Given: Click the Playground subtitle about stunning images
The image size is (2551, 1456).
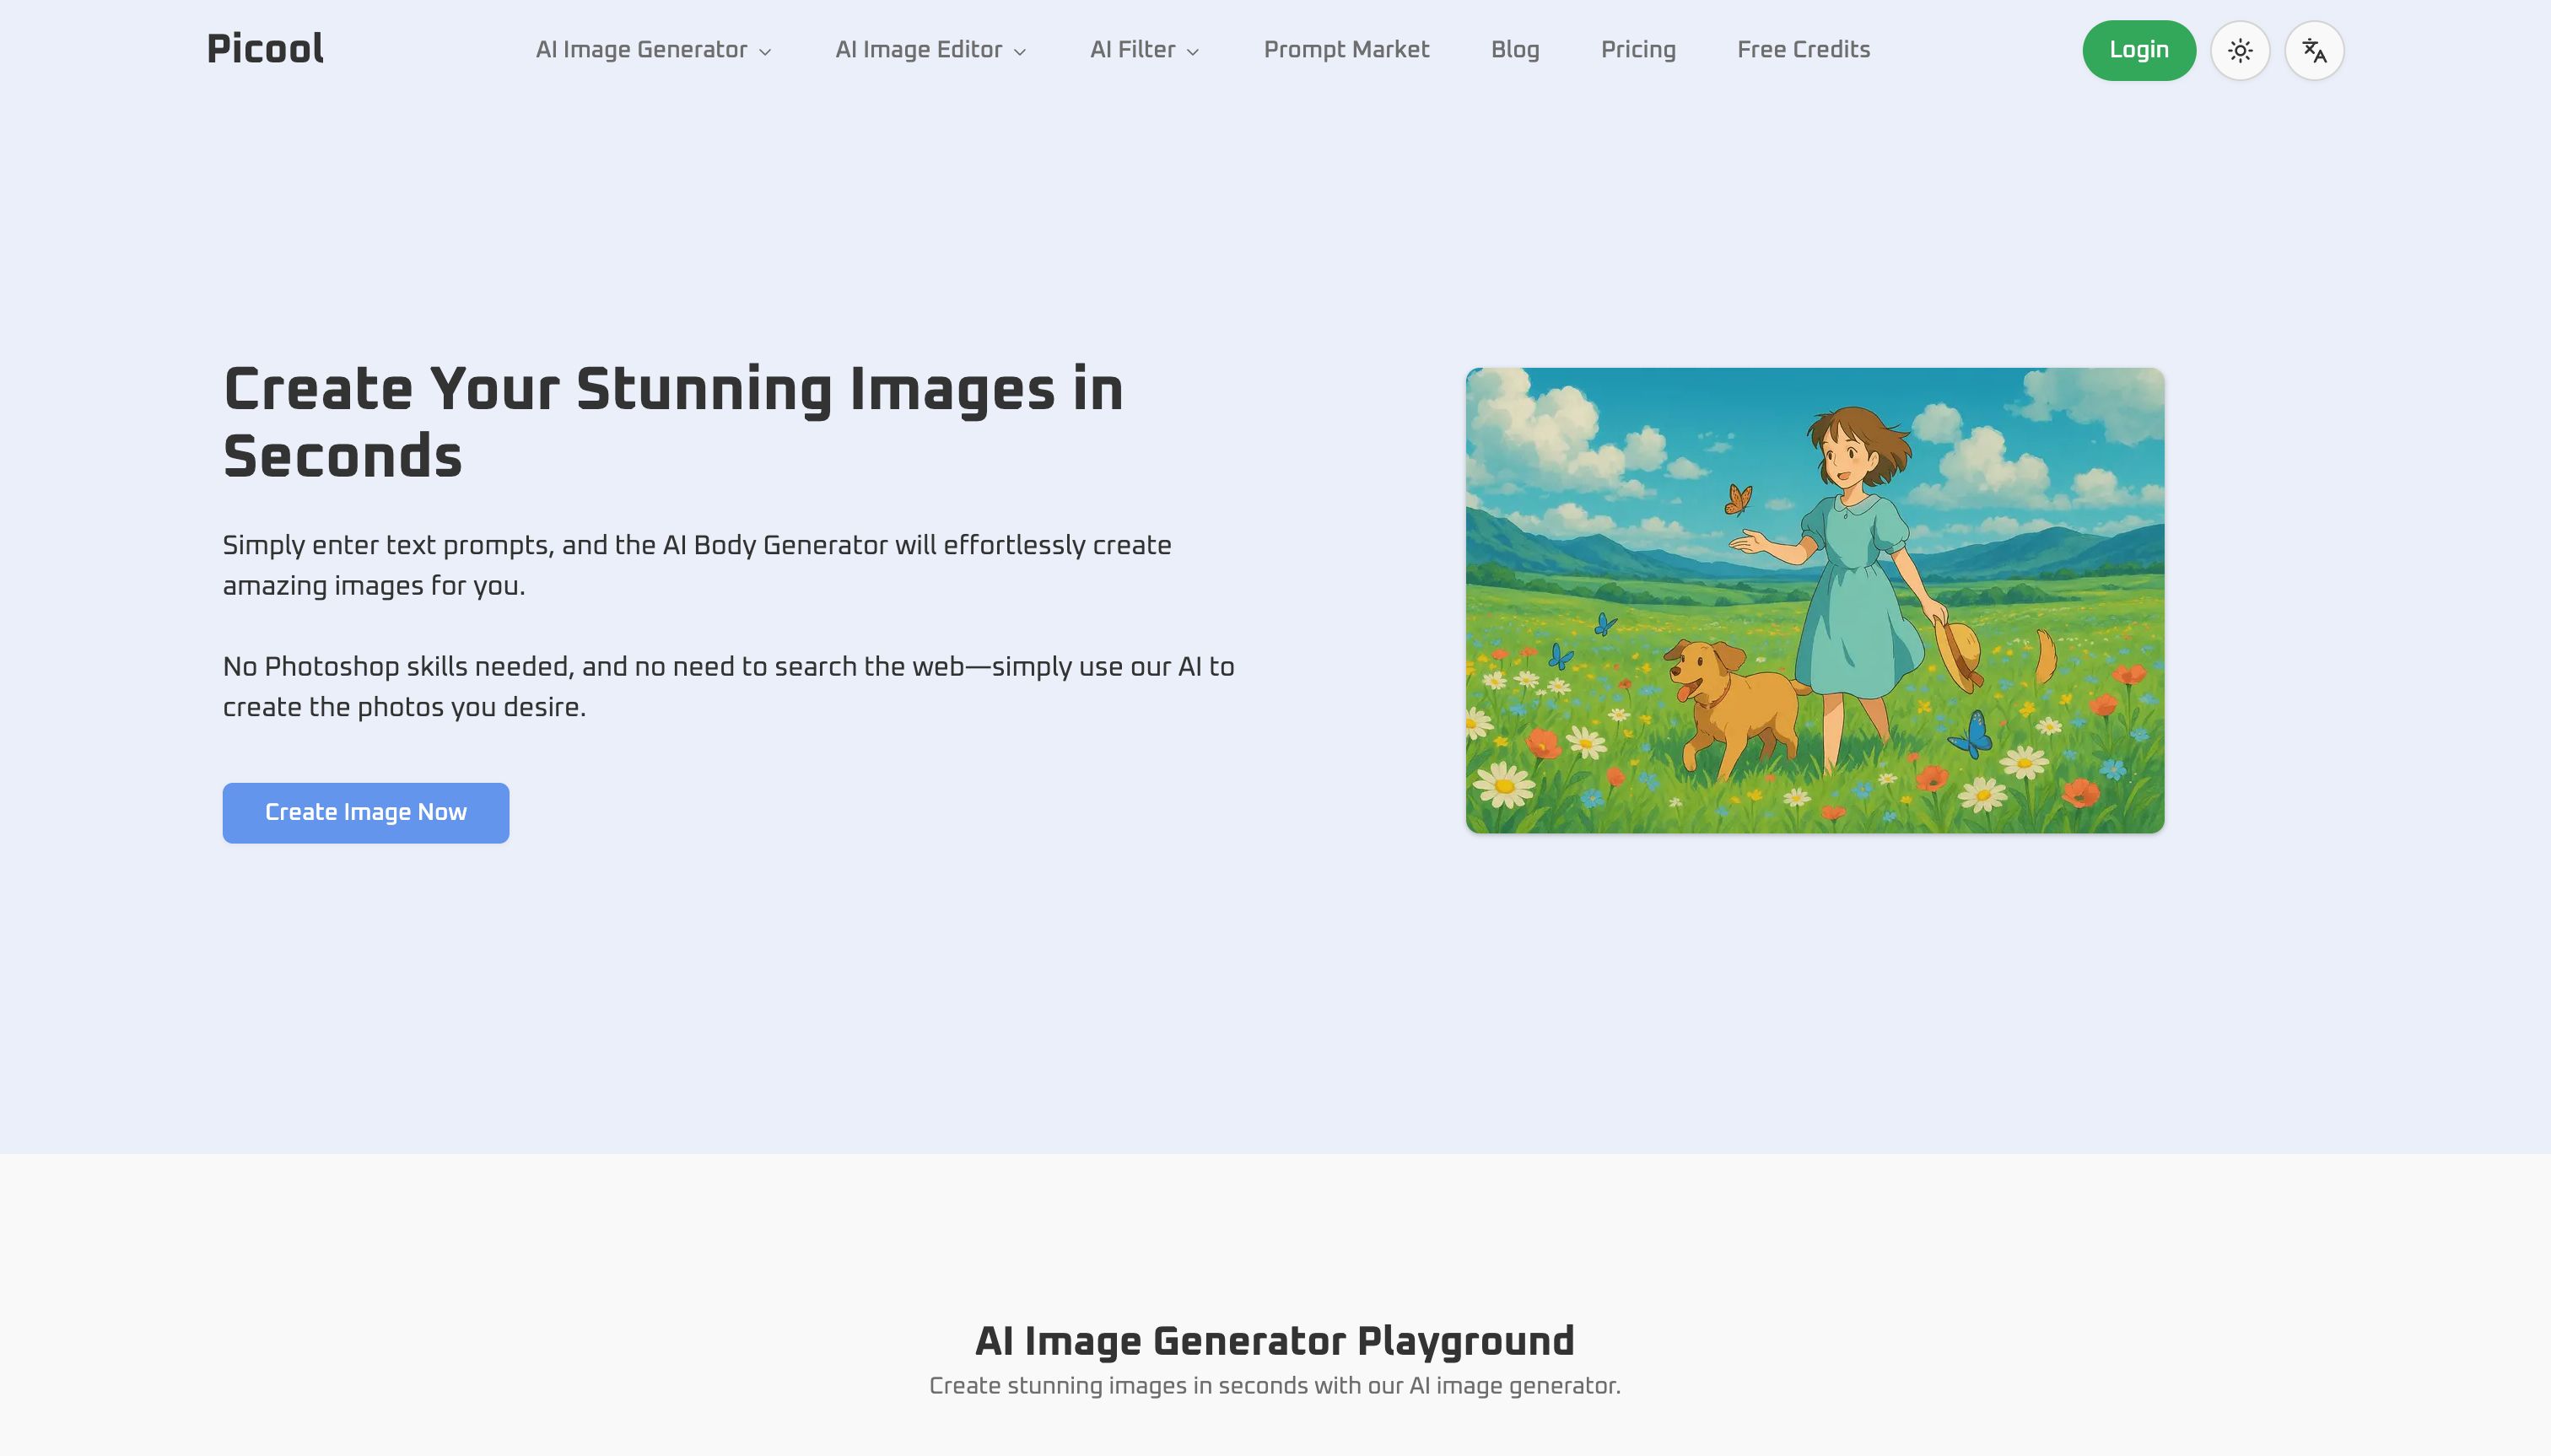Looking at the screenshot, I should point(1275,1386).
